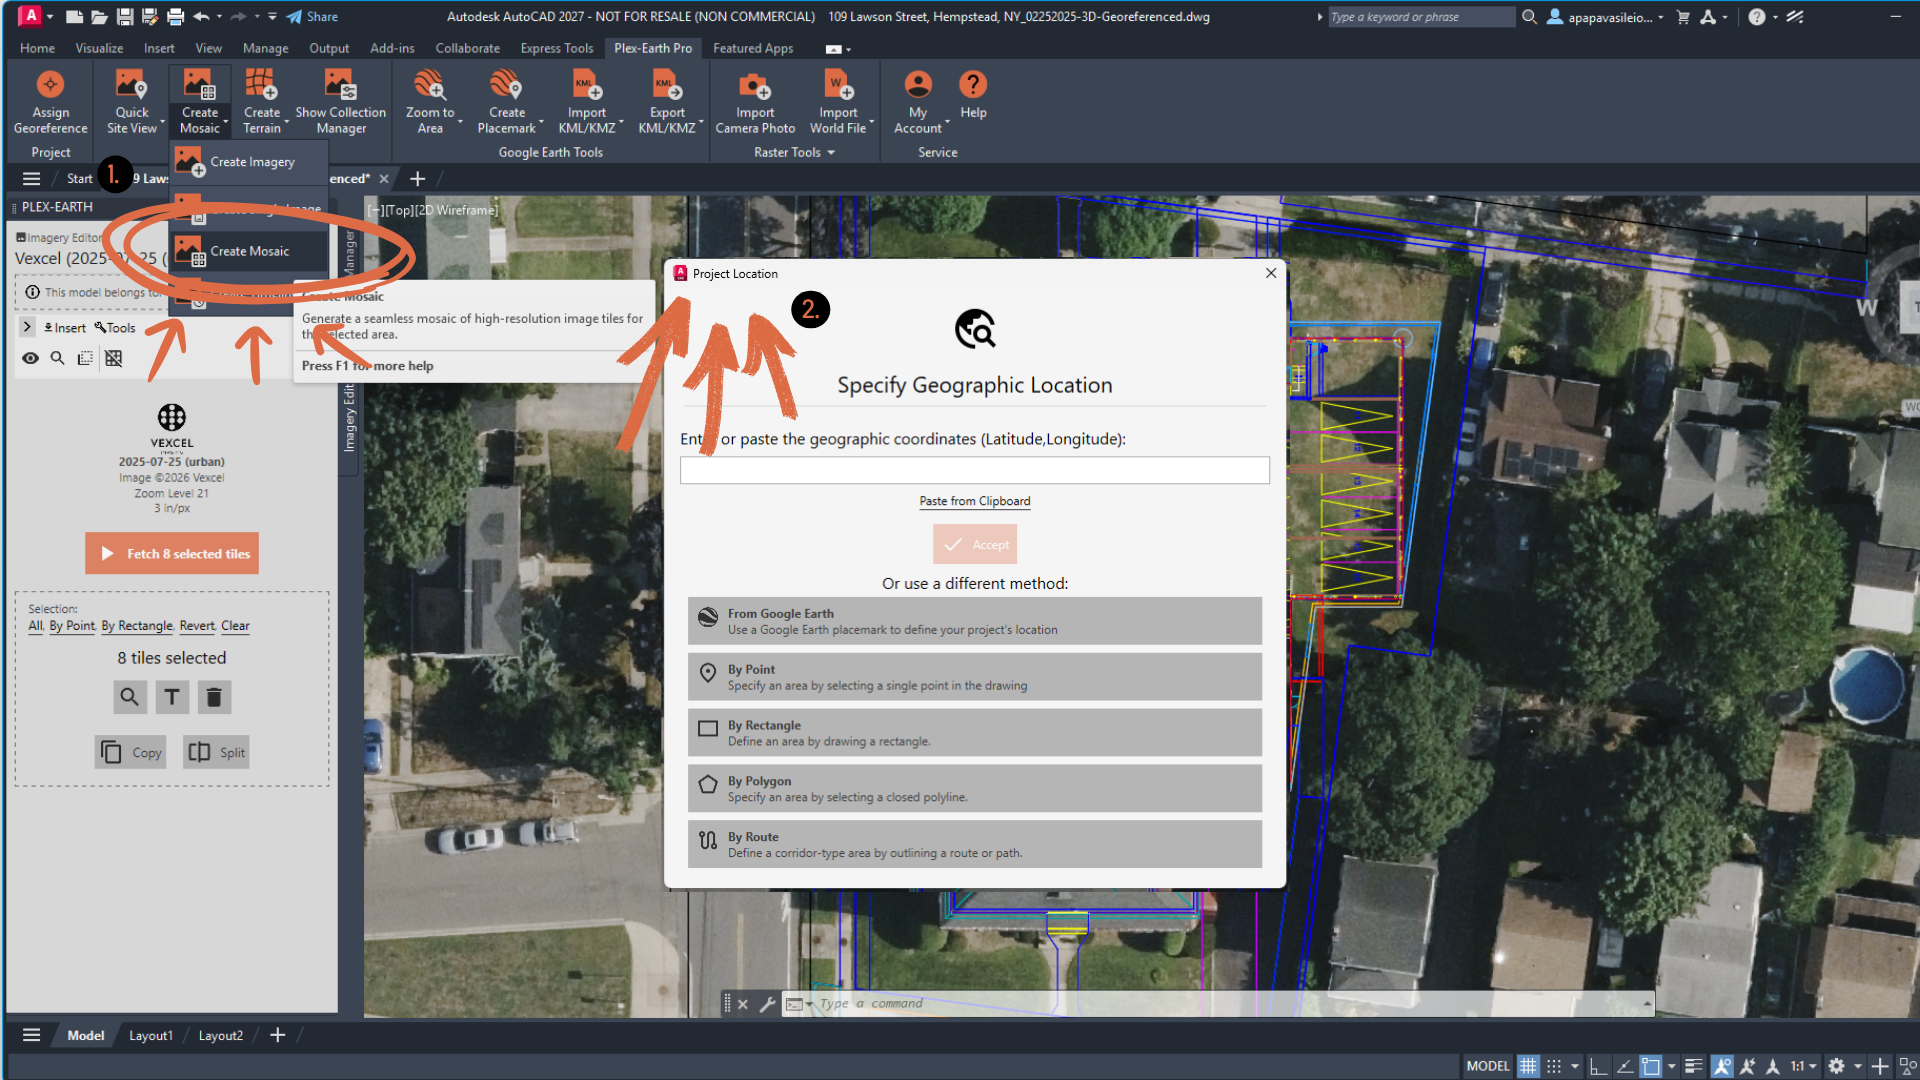The image size is (1920, 1080).
Task: Toggle ortho mode in status bar
Action: (x=1598, y=1066)
